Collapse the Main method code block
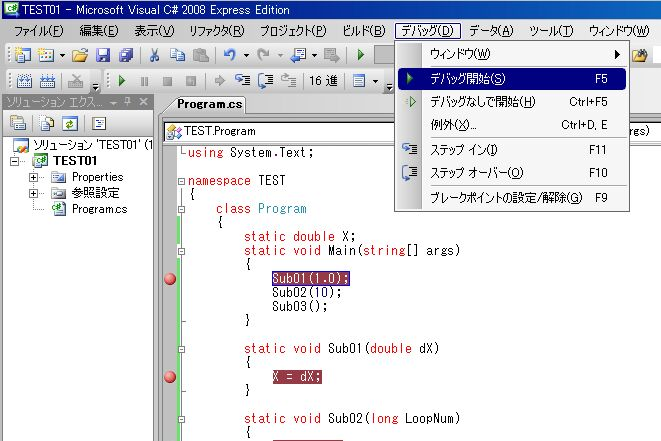The height and width of the screenshot is (441, 661). click(181, 251)
